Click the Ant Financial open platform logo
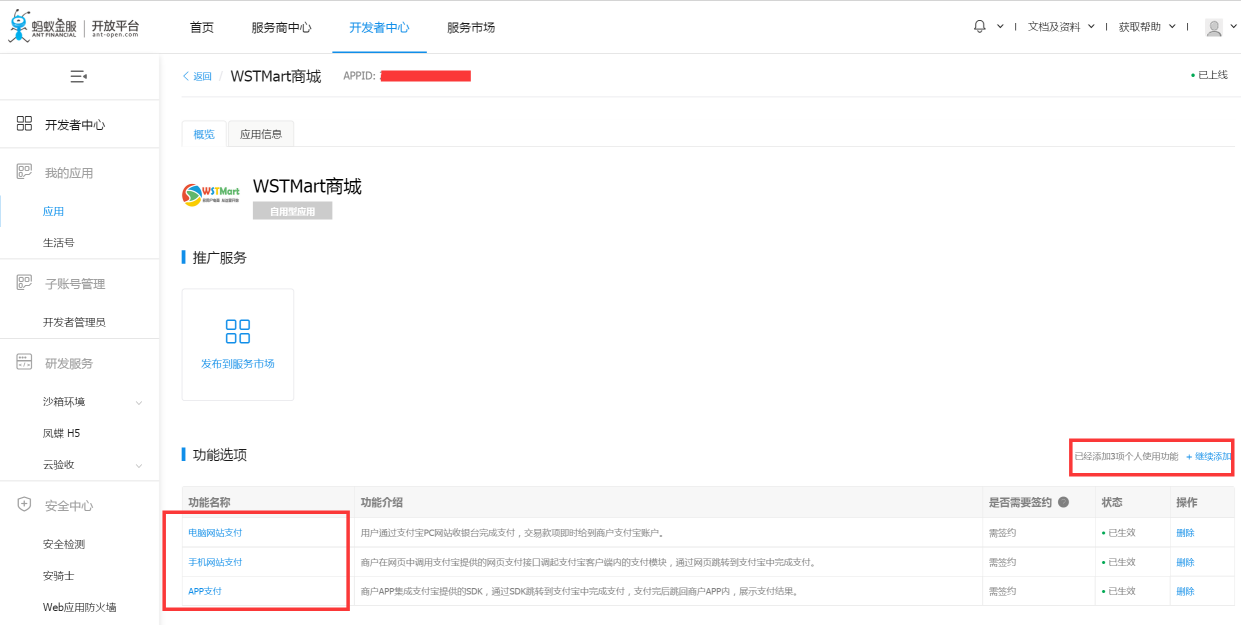1241x625 pixels. (x=73, y=27)
